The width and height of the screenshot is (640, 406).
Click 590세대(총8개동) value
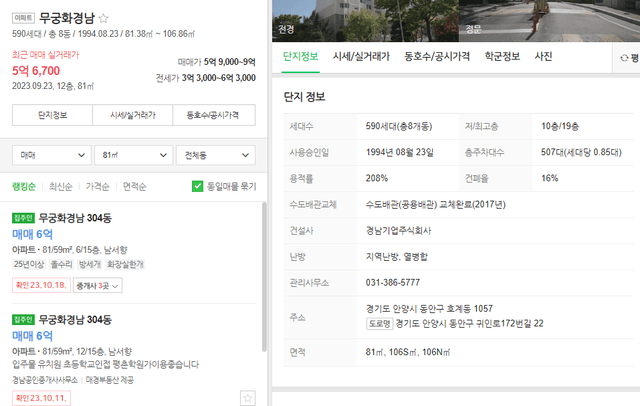pos(399,126)
